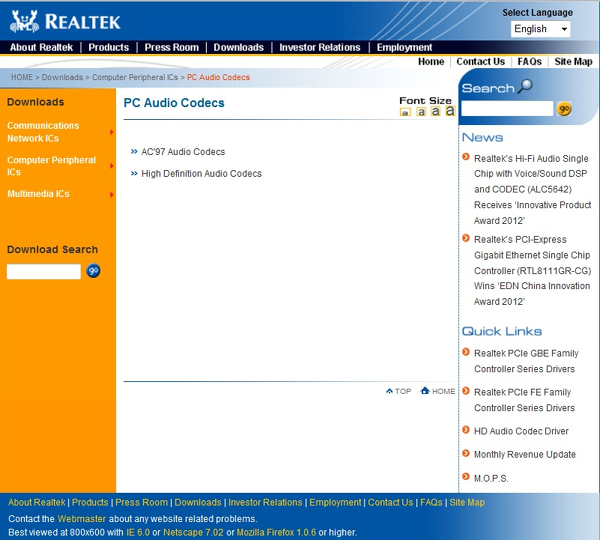This screenshot has width=600, height=540.
Task: Go to Home in the secondary navigation
Action: click(431, 62)
